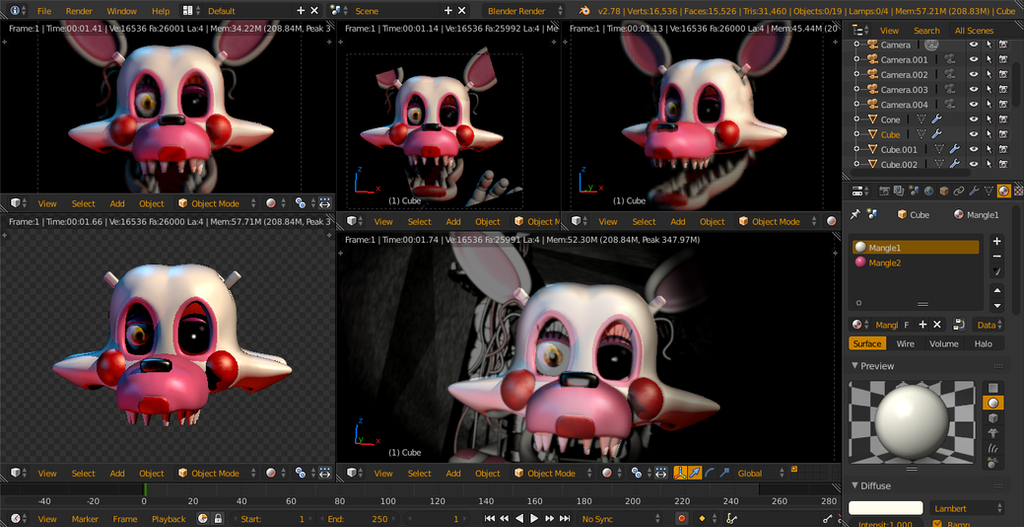The width and height of the screenshot is (1024, 527).
Task: Select Mangle2 material slot
Action: pyautogui.click(x=916, y=263)
